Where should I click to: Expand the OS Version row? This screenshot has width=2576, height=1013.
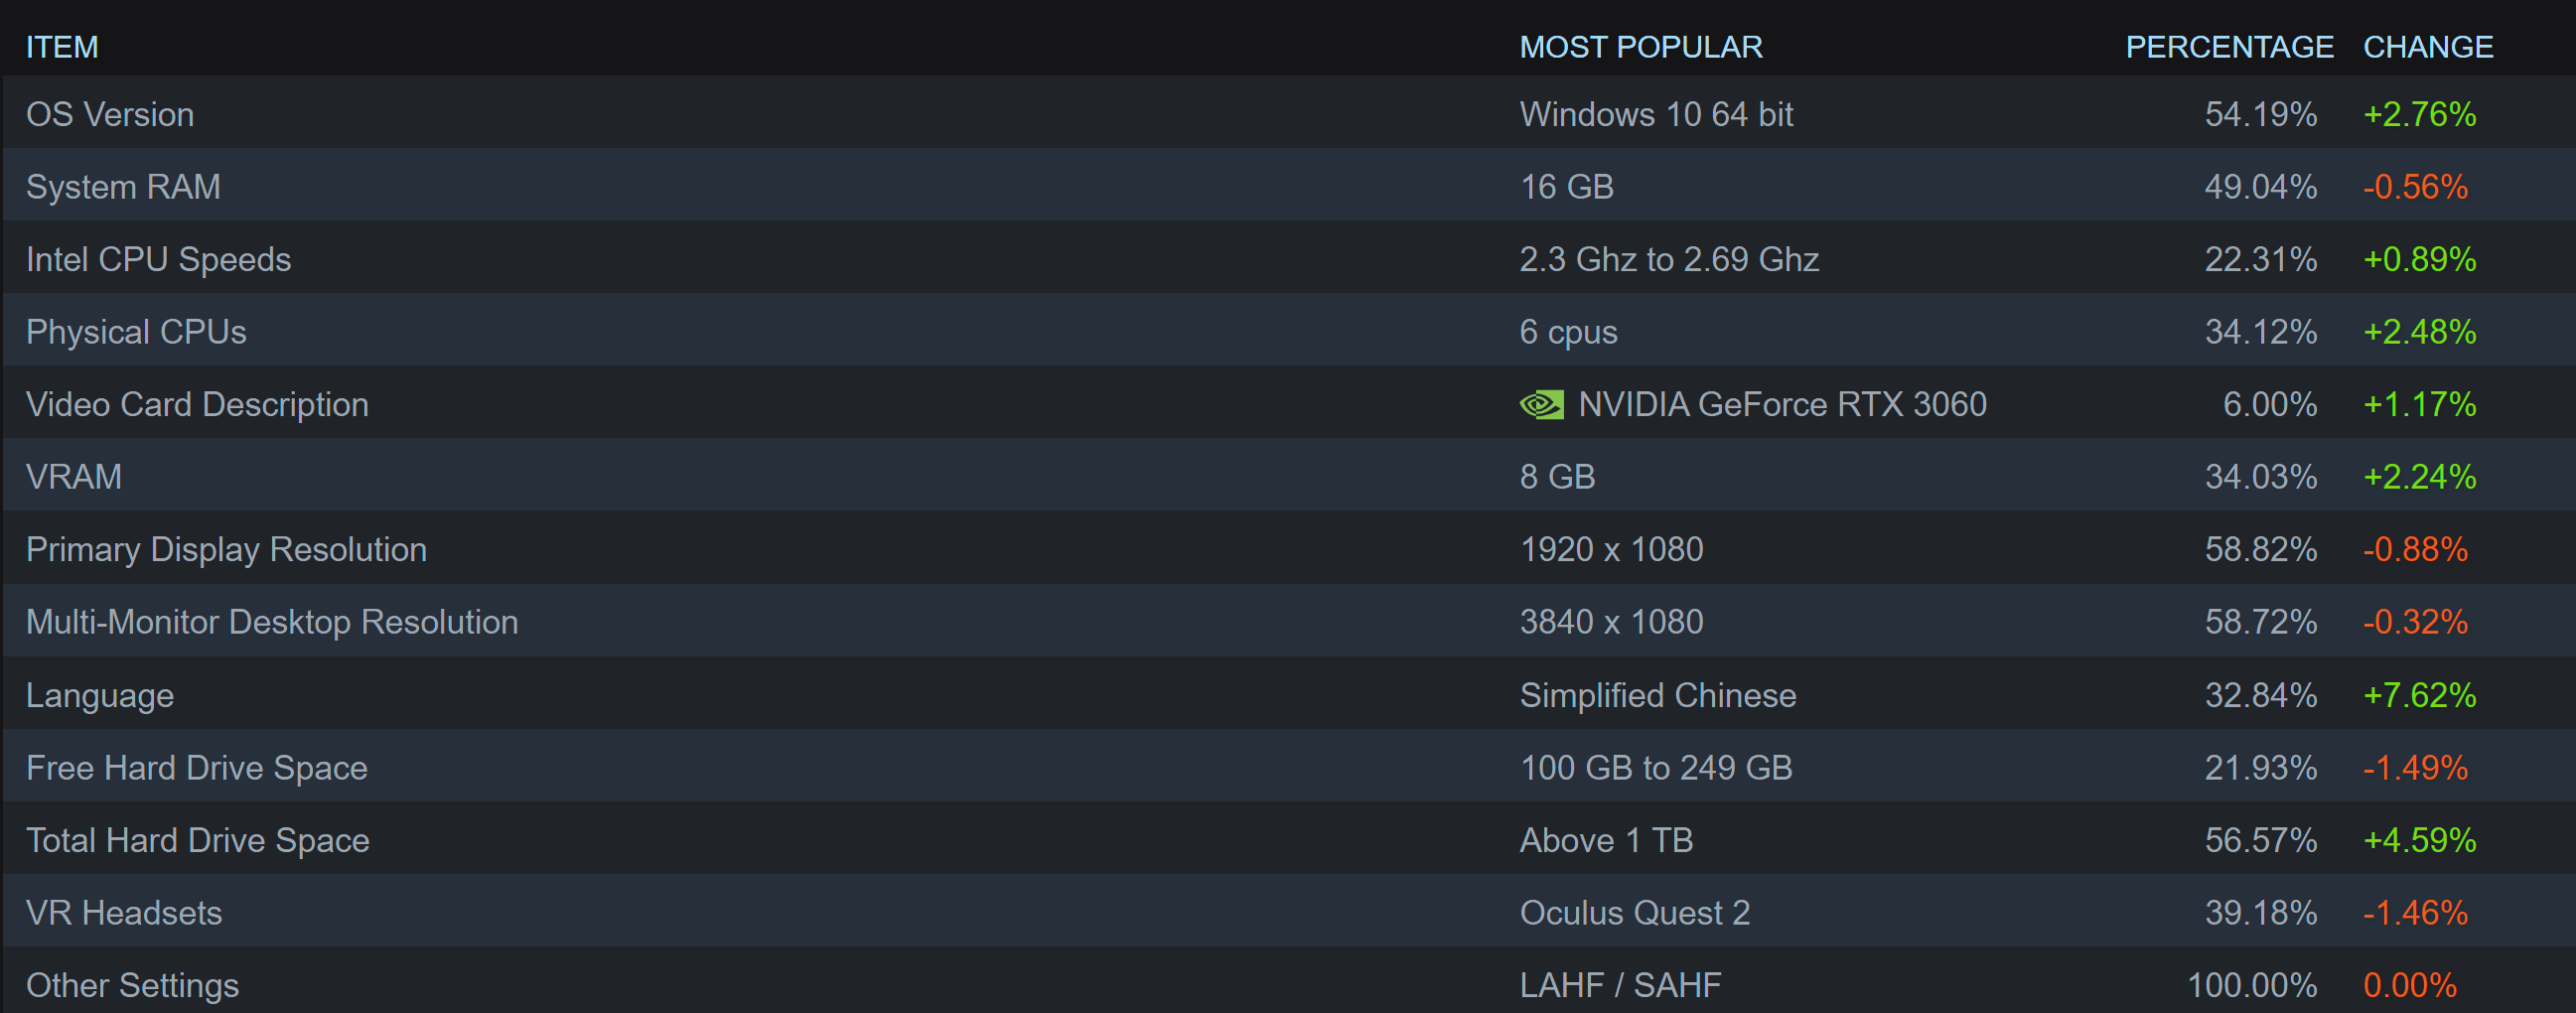(x=110, y=115)
